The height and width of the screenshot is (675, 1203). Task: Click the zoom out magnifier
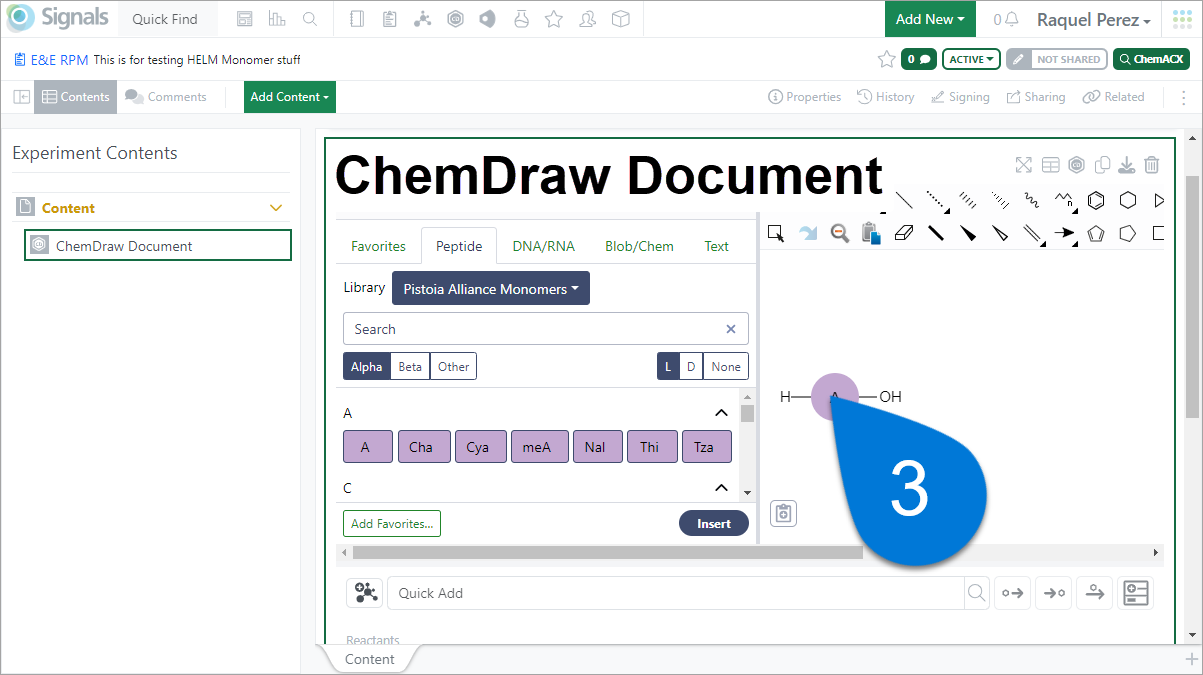(840, 233)
